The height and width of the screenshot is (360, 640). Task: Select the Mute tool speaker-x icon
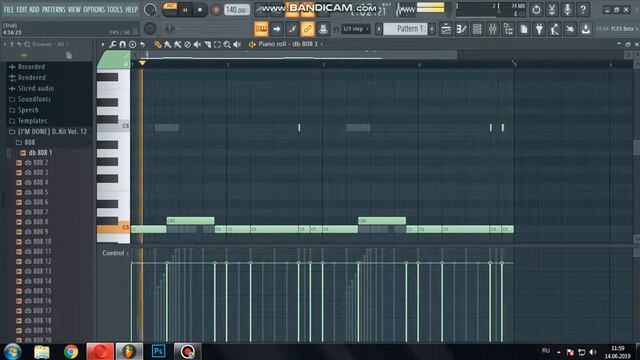click(x=198, y=44)
